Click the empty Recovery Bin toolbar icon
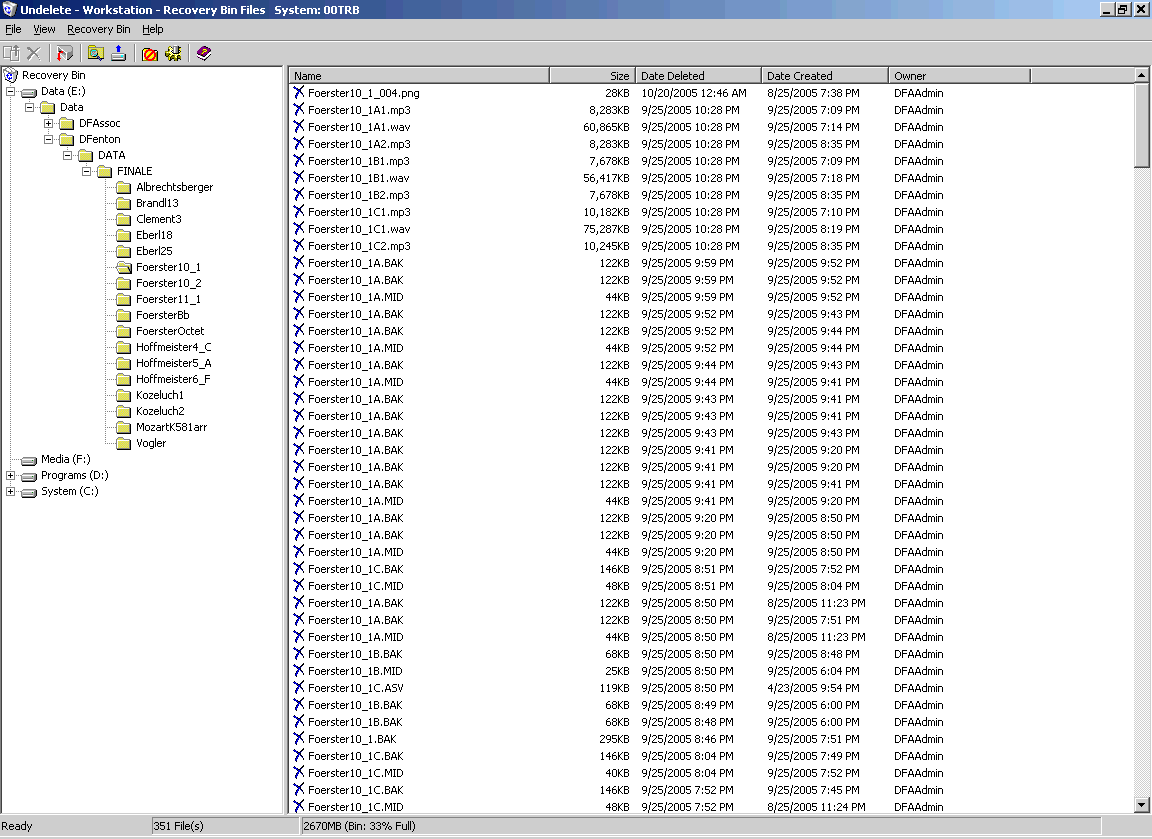Image resolution: width=1152 pixels, height=839 pixels. point(65,53)
